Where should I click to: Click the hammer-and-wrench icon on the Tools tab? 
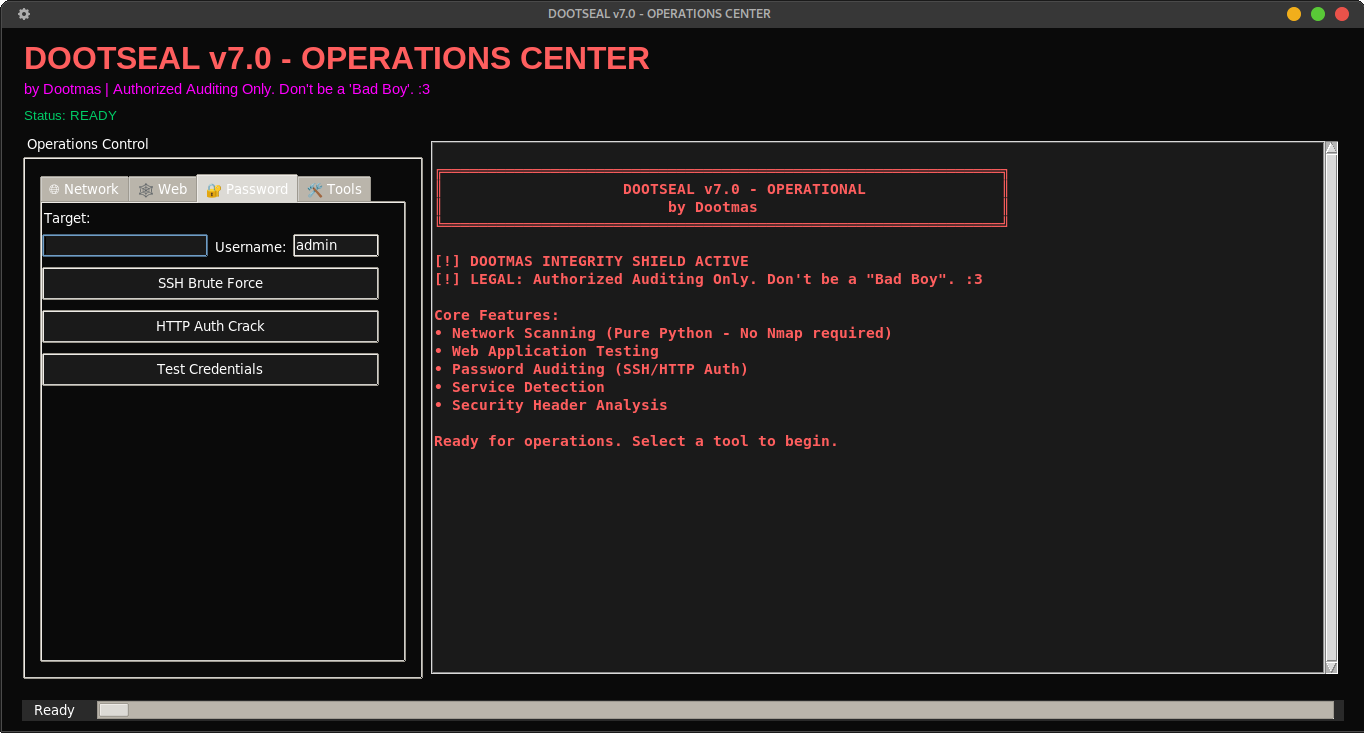[314, 189]
